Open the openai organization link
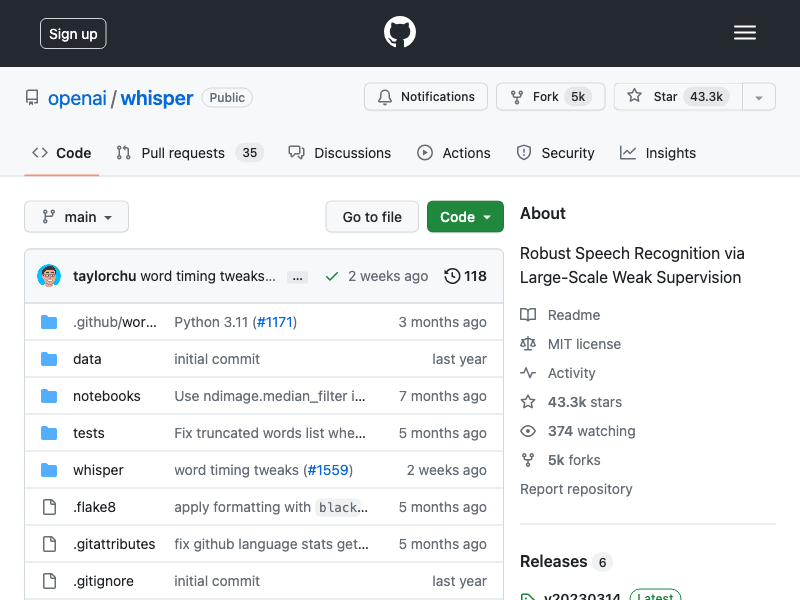Viewport: 800px width, 600px height. [77, 98]
